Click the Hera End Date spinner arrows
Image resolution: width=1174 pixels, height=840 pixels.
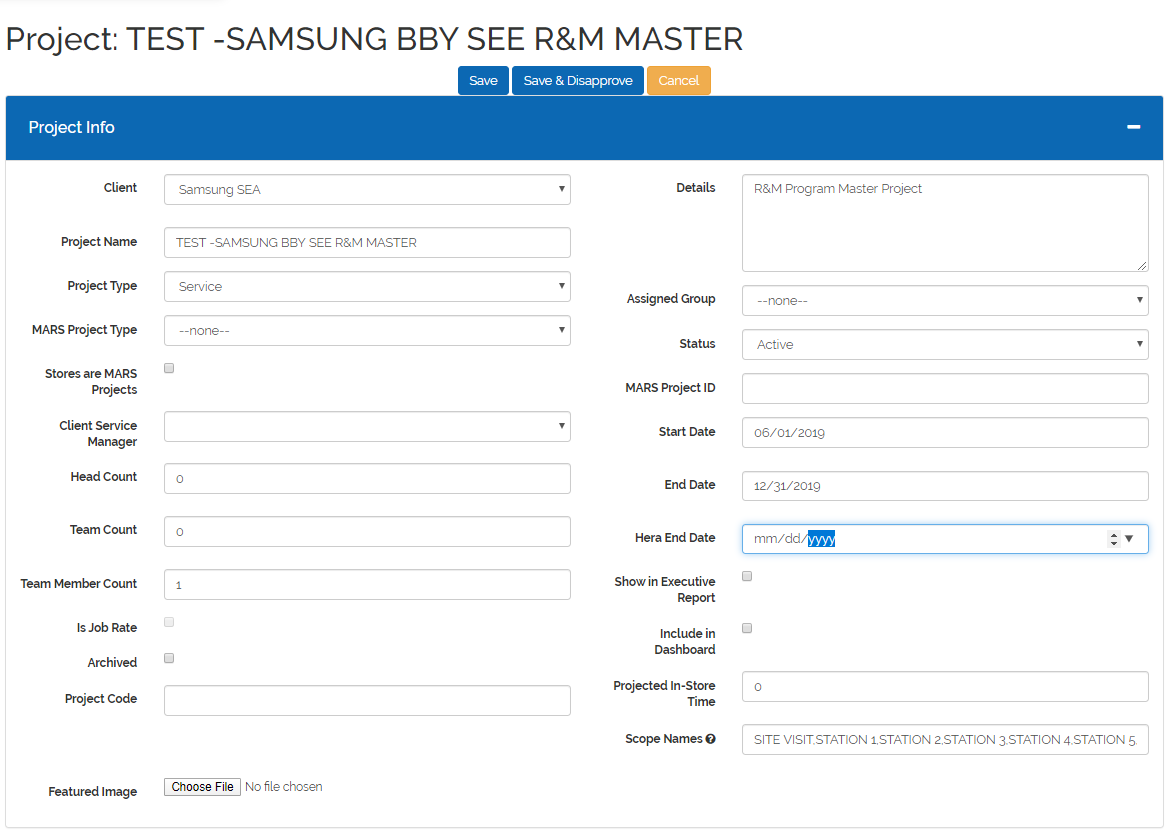(1113, 538)
